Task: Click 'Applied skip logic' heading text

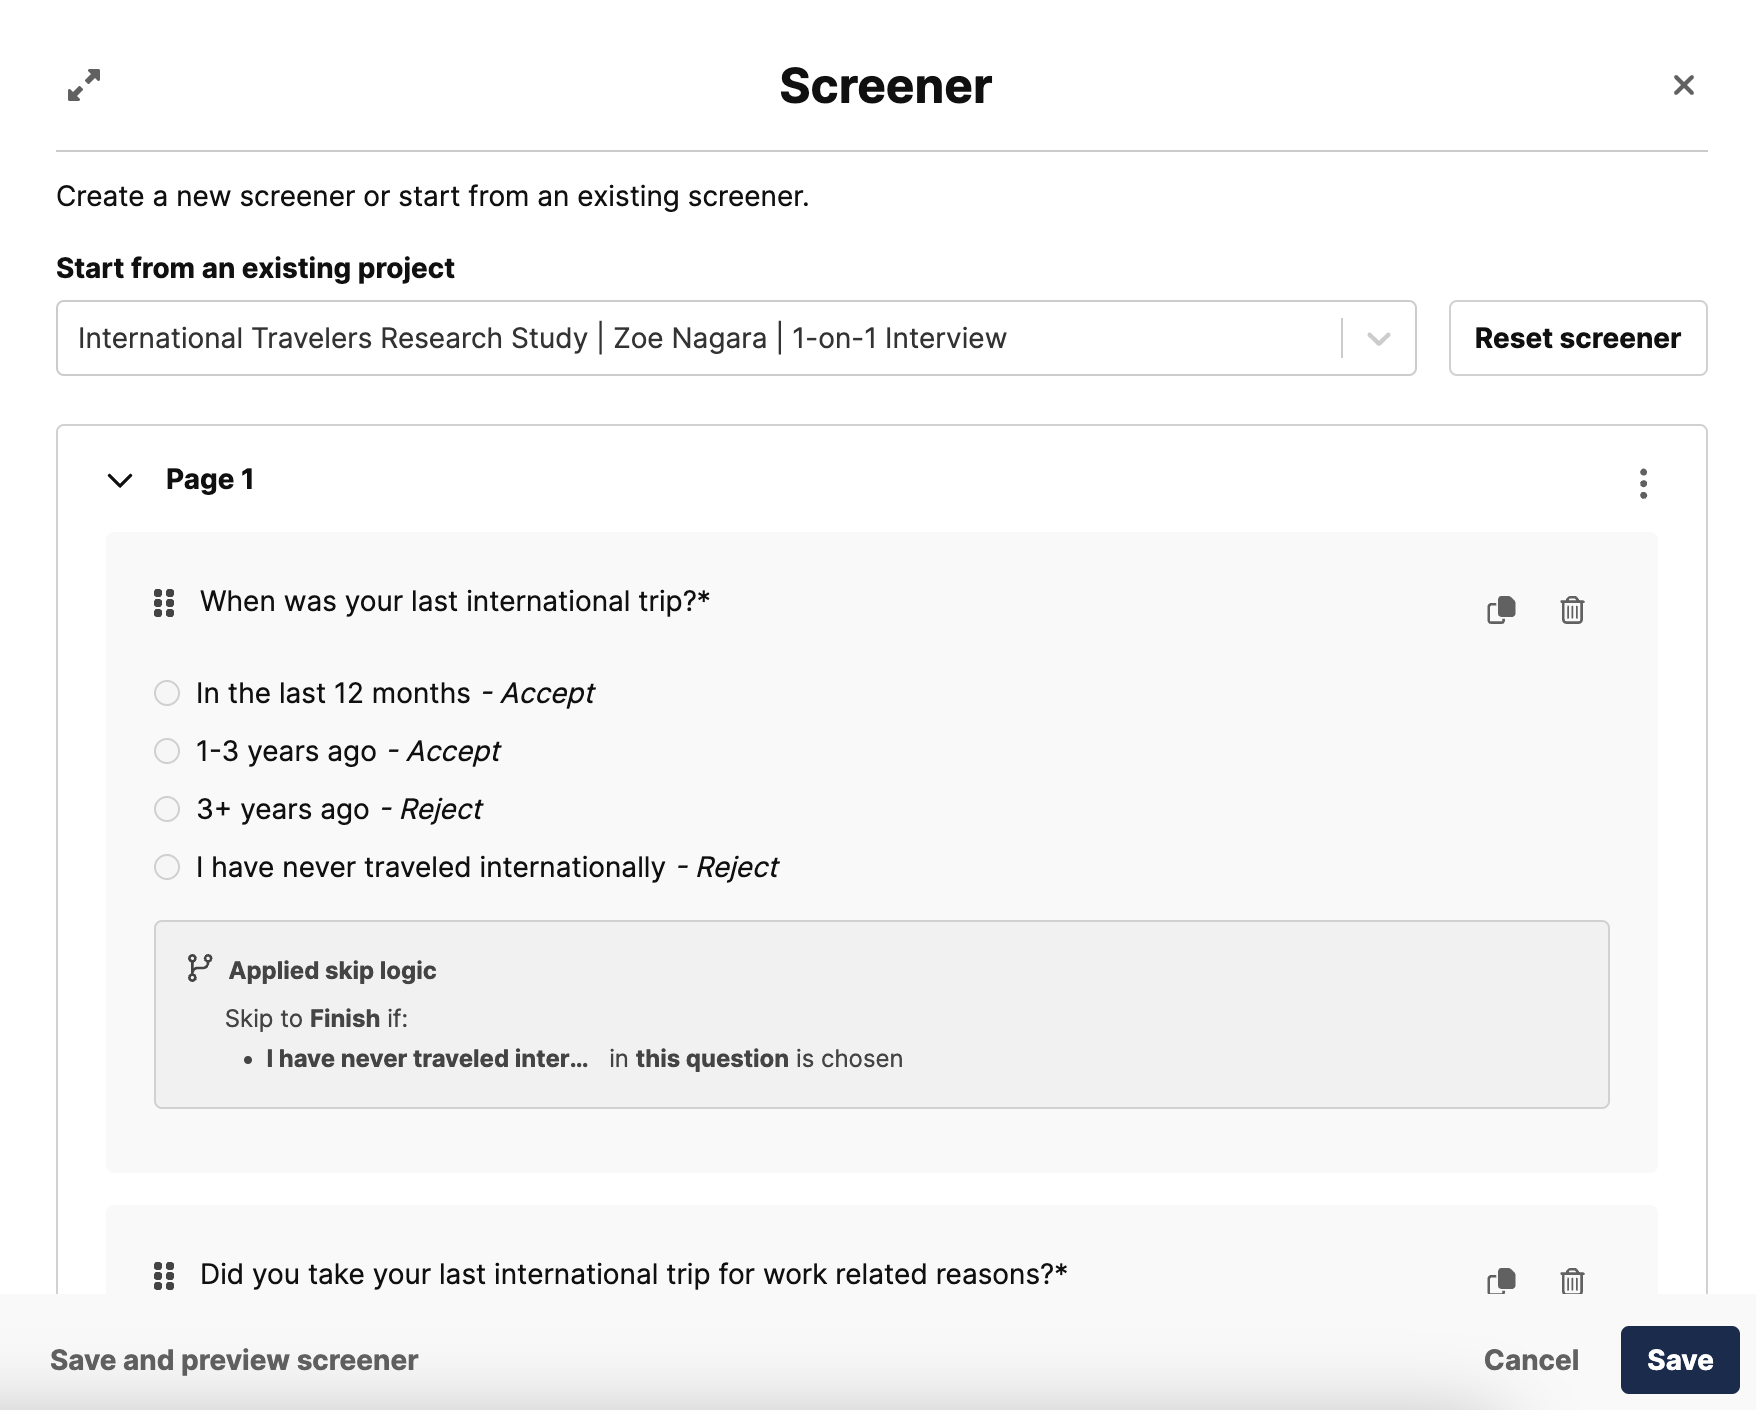Action: pyautogui.click(x=332, y=970)
